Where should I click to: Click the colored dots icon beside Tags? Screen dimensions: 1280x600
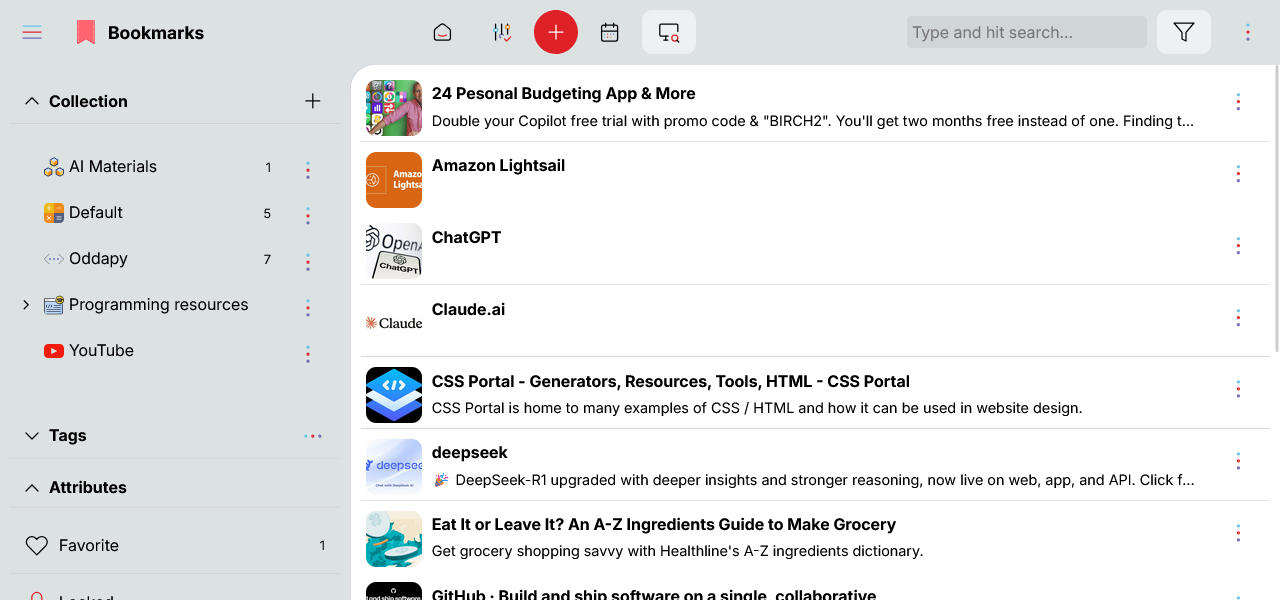pos(312,435)
